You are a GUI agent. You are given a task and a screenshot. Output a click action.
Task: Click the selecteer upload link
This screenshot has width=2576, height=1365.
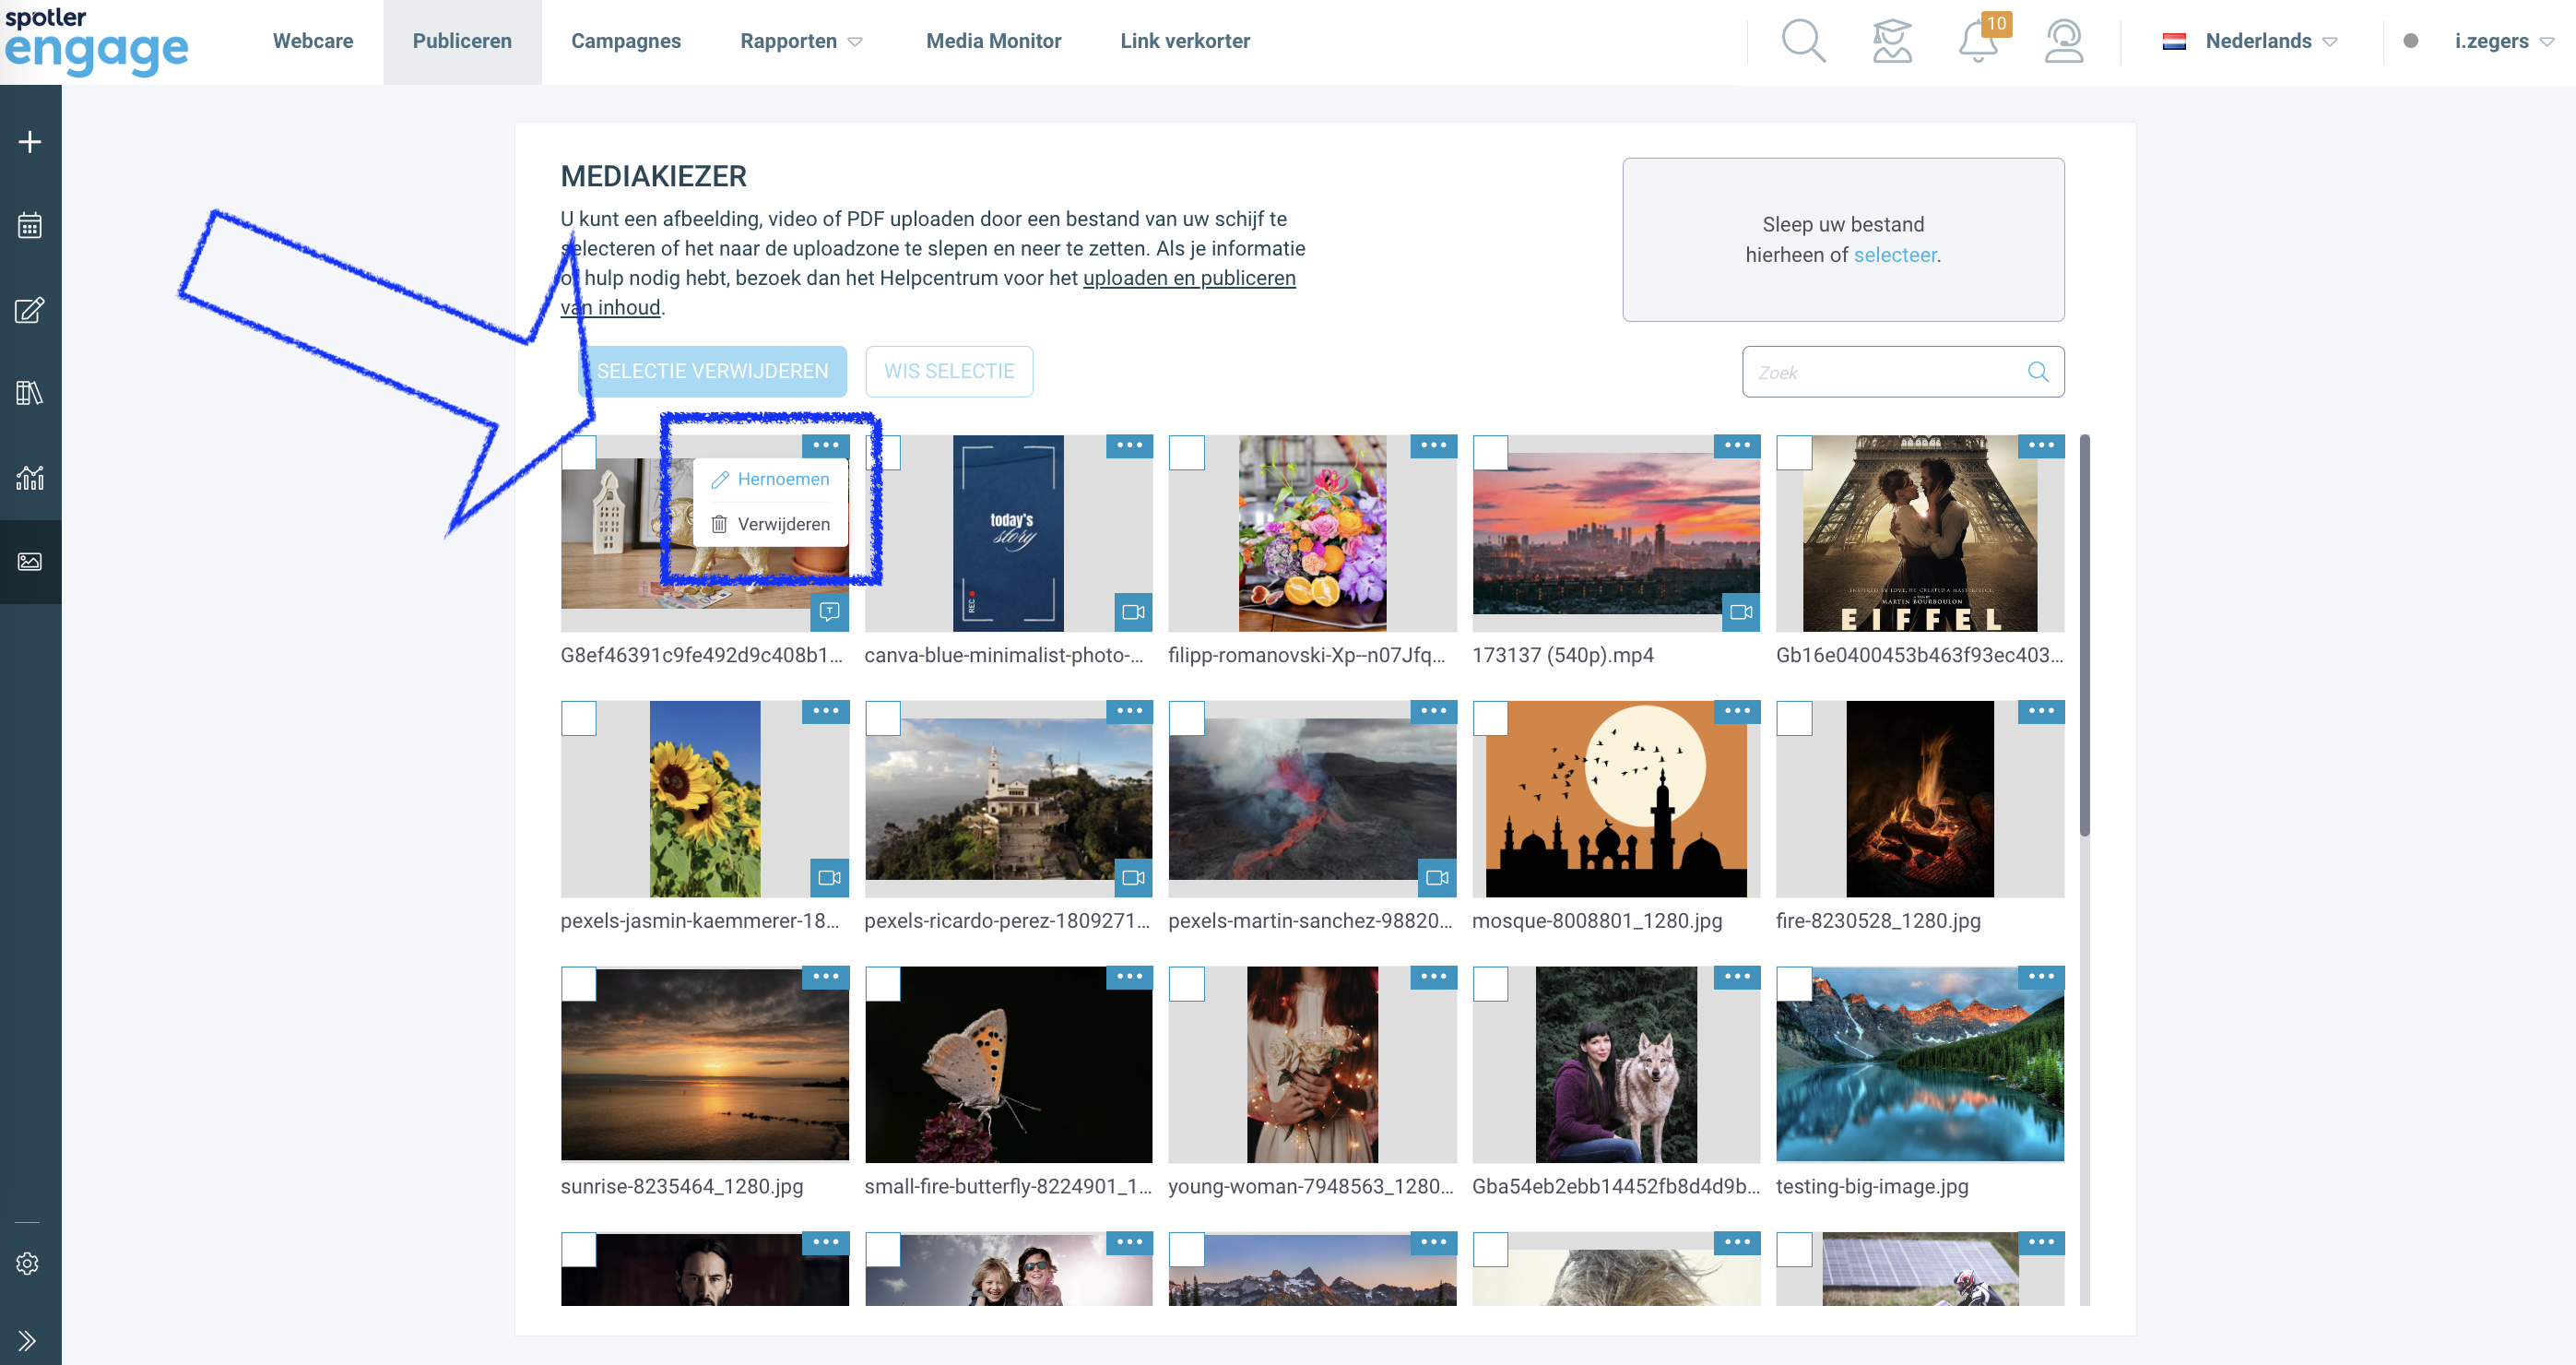point(1895,255)
